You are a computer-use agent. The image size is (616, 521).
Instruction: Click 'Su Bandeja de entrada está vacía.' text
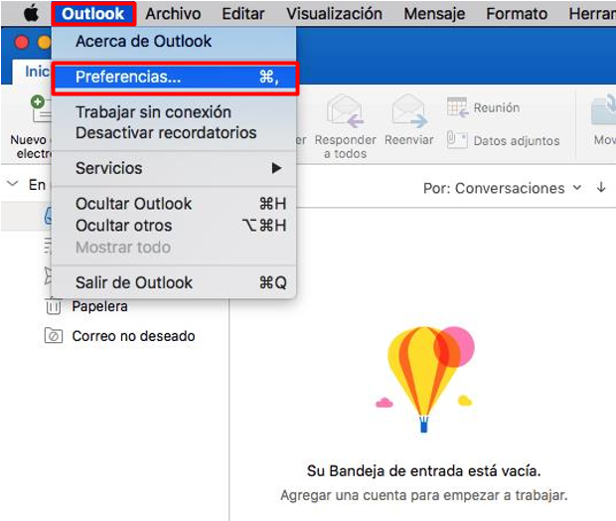(x=424, y=470)
